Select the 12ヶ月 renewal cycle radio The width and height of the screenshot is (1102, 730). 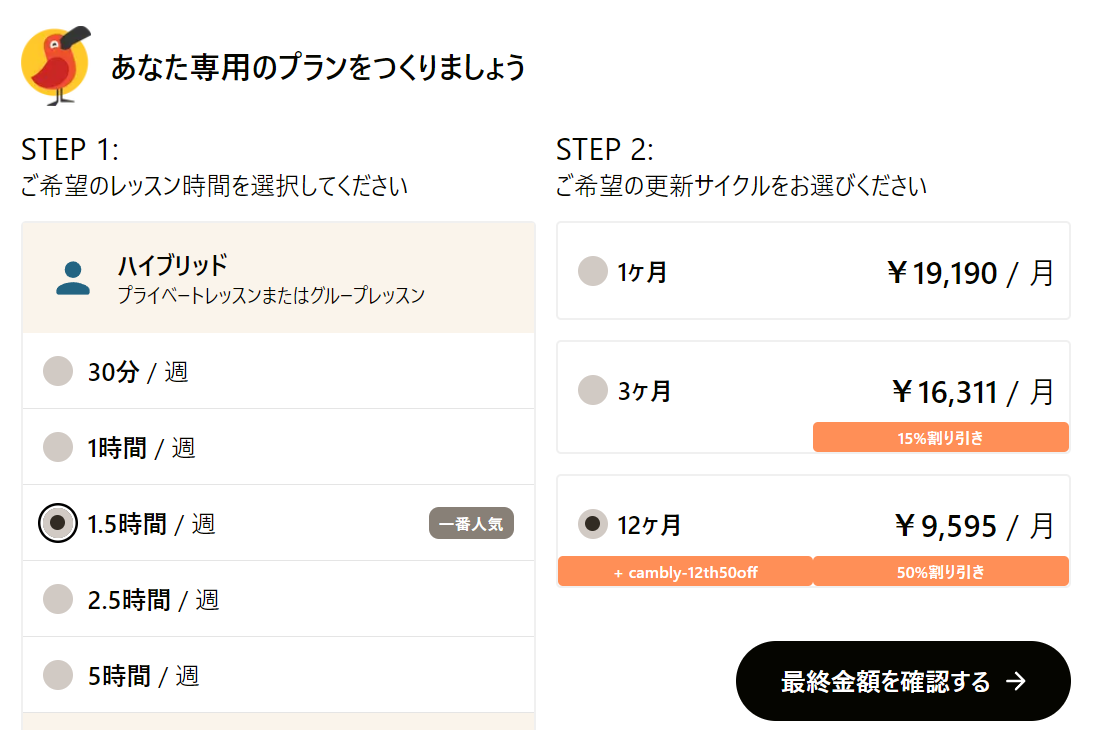tap(592, 524)
